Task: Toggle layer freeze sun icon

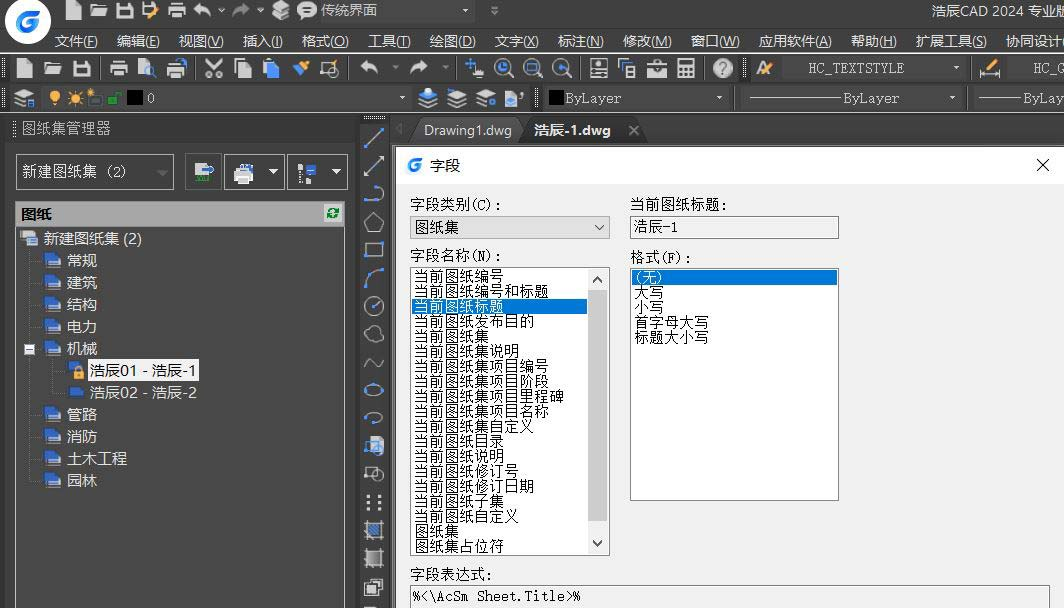Action: (x=75, y=98)
